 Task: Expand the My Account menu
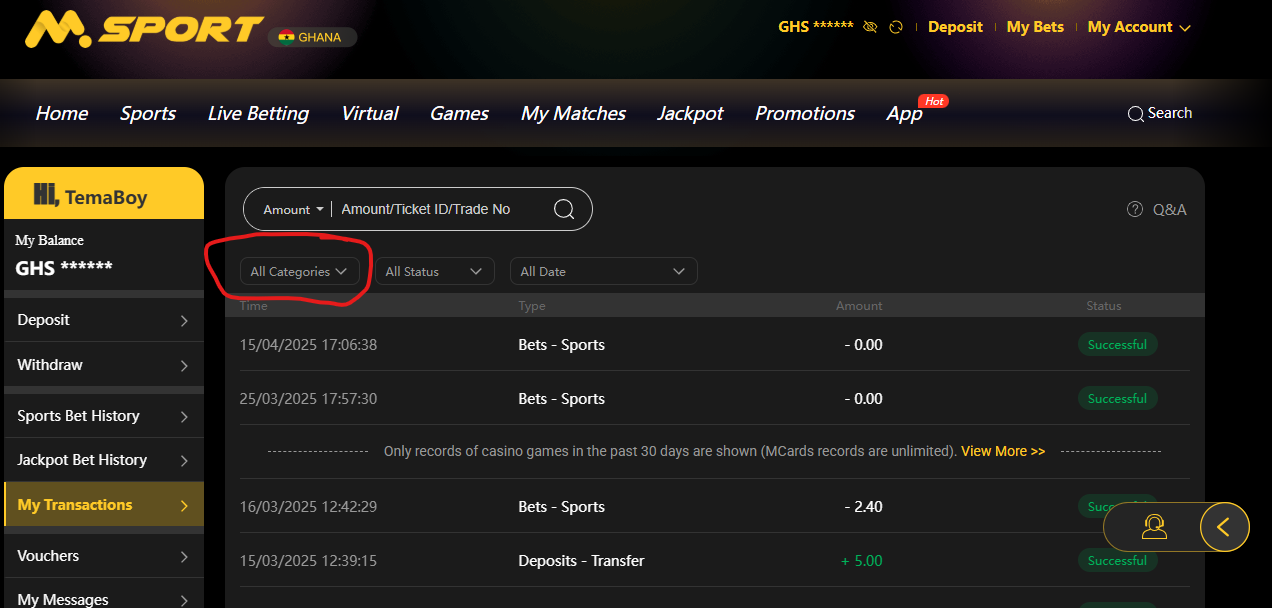(1138, 27)
